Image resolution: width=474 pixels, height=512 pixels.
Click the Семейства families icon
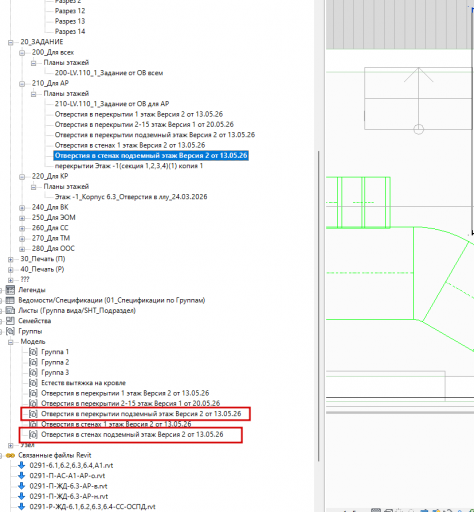10,321
